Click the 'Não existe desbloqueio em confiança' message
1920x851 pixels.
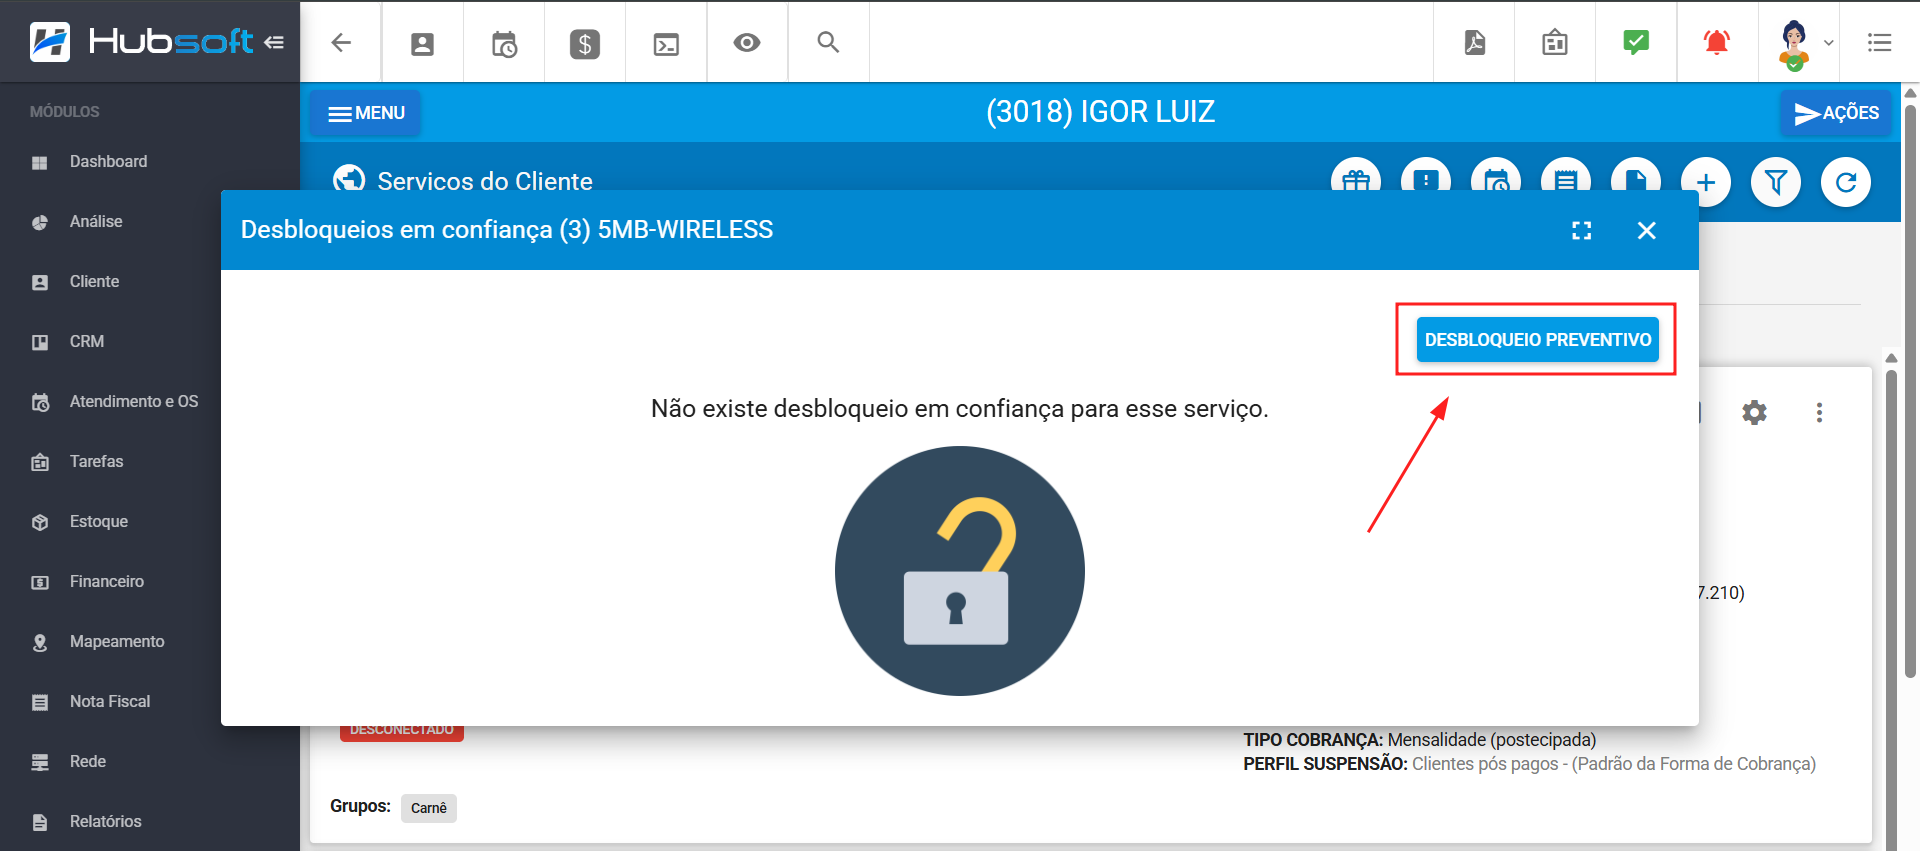coord(960,409)
